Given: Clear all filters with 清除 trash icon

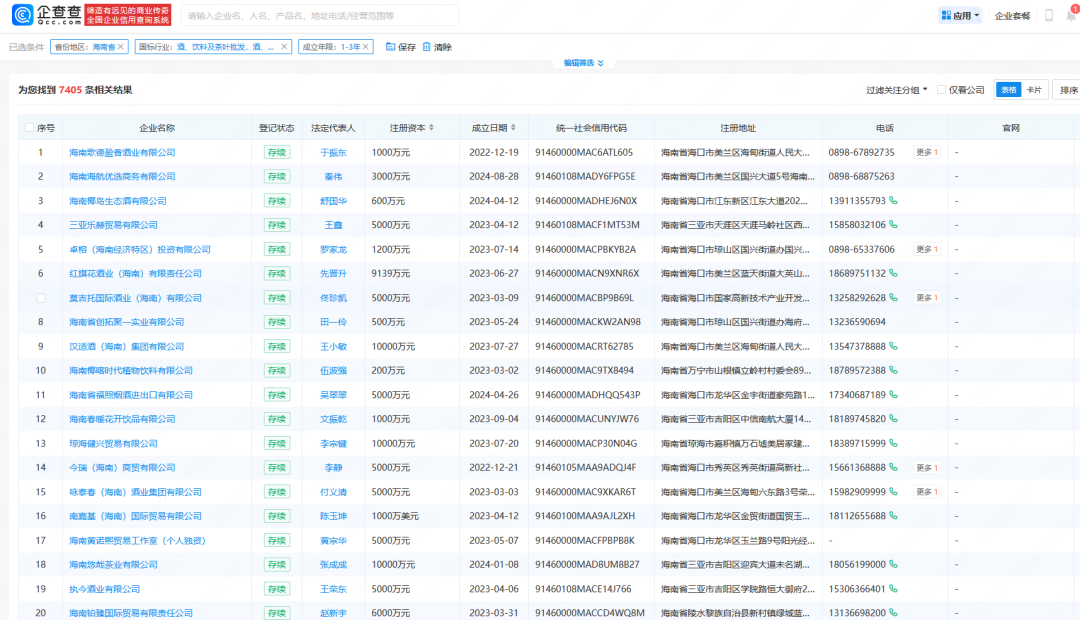Looking at the screenshot, I should (427, 47).
